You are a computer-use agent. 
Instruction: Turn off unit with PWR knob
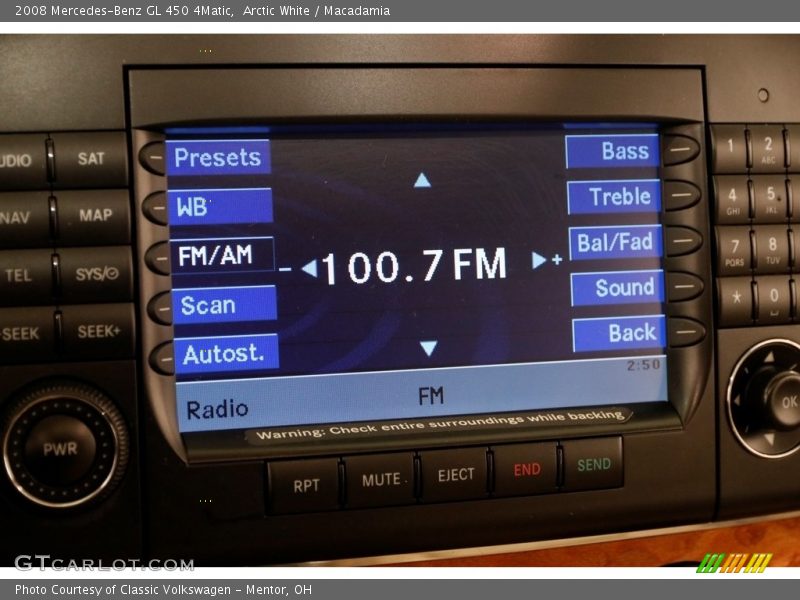tap(60, 449)
